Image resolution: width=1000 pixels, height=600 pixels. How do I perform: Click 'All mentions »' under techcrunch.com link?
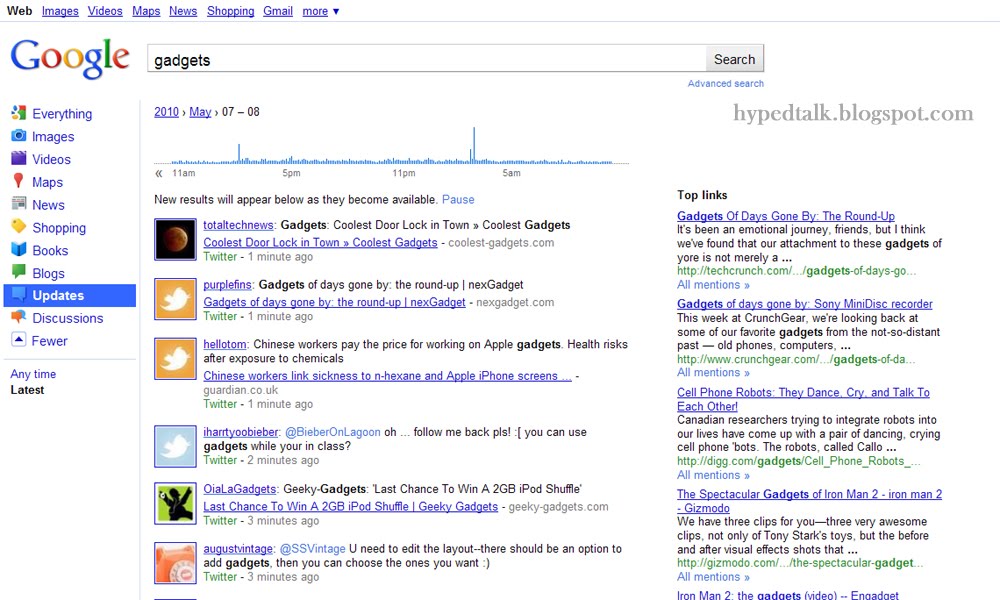pos(713,284)
